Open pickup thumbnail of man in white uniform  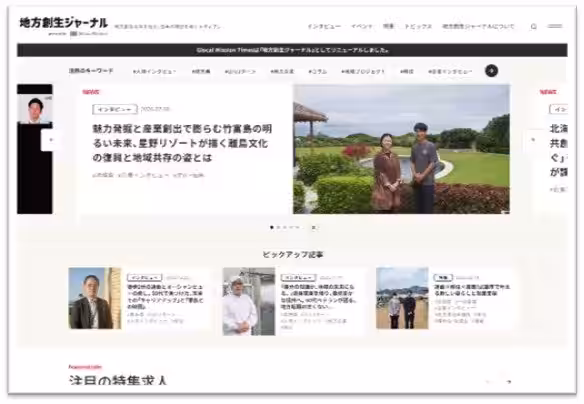pos(249,301)
